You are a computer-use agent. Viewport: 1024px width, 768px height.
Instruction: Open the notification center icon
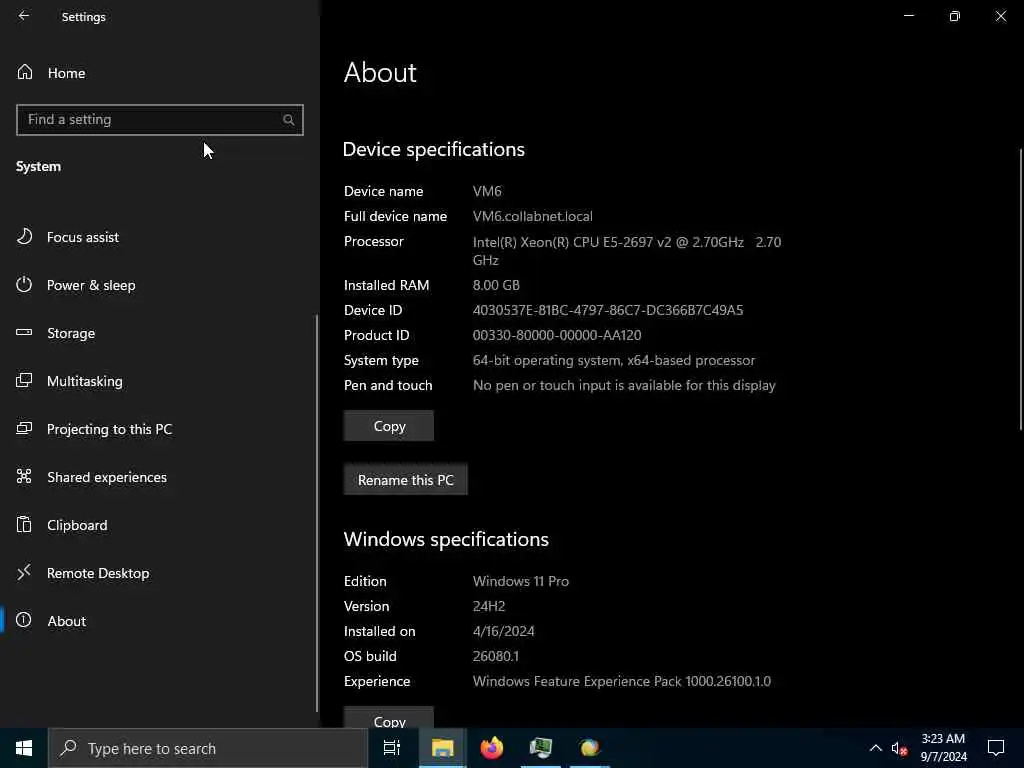click(x=996, y=748)
